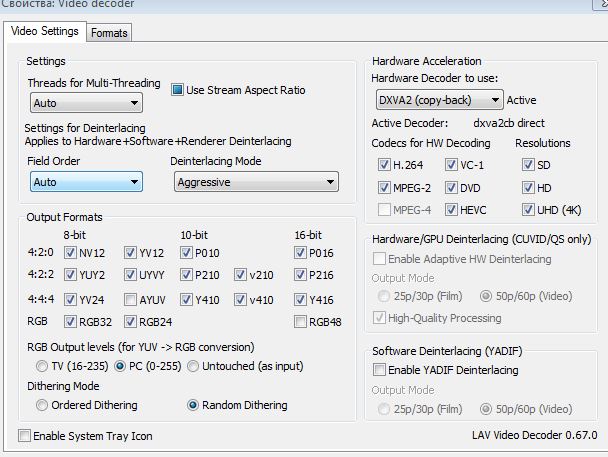Enable YADIF Deinterlacing checkbox
Image resolution: width=608 pixels, height=457 pixels.
tap(379, 370)
